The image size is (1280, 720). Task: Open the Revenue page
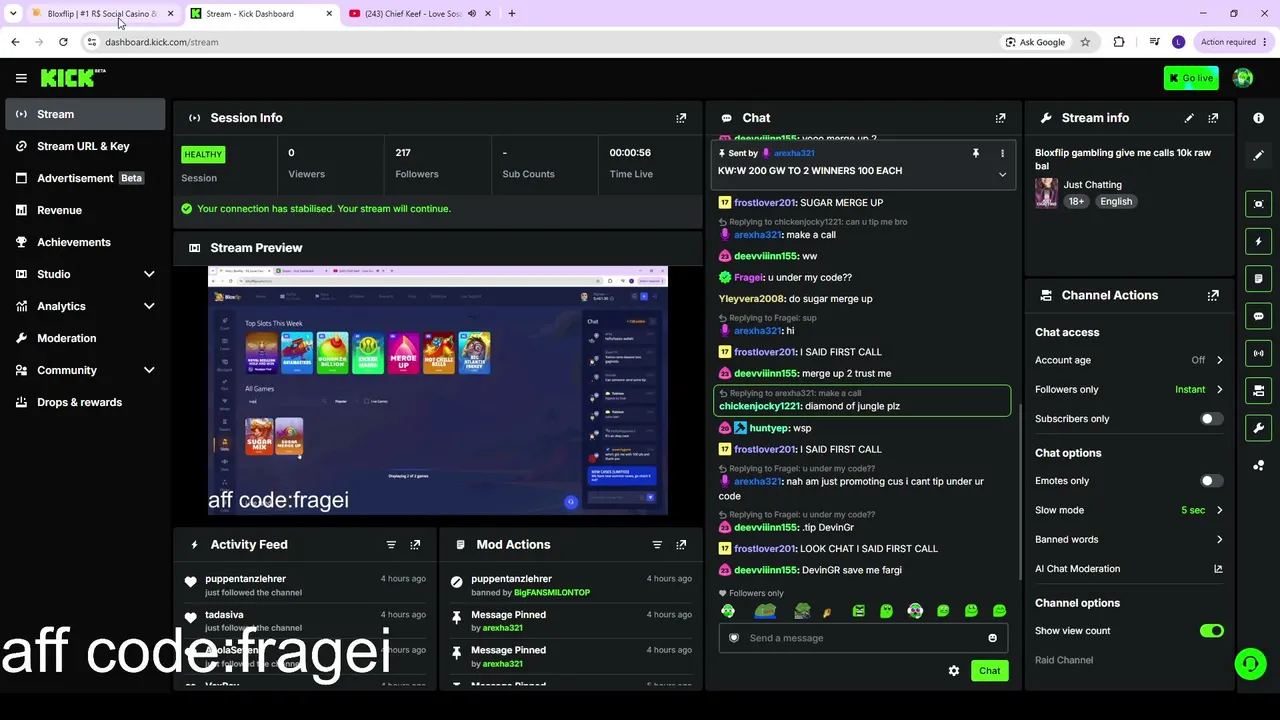pyautogui.click(x=85, y=210)
